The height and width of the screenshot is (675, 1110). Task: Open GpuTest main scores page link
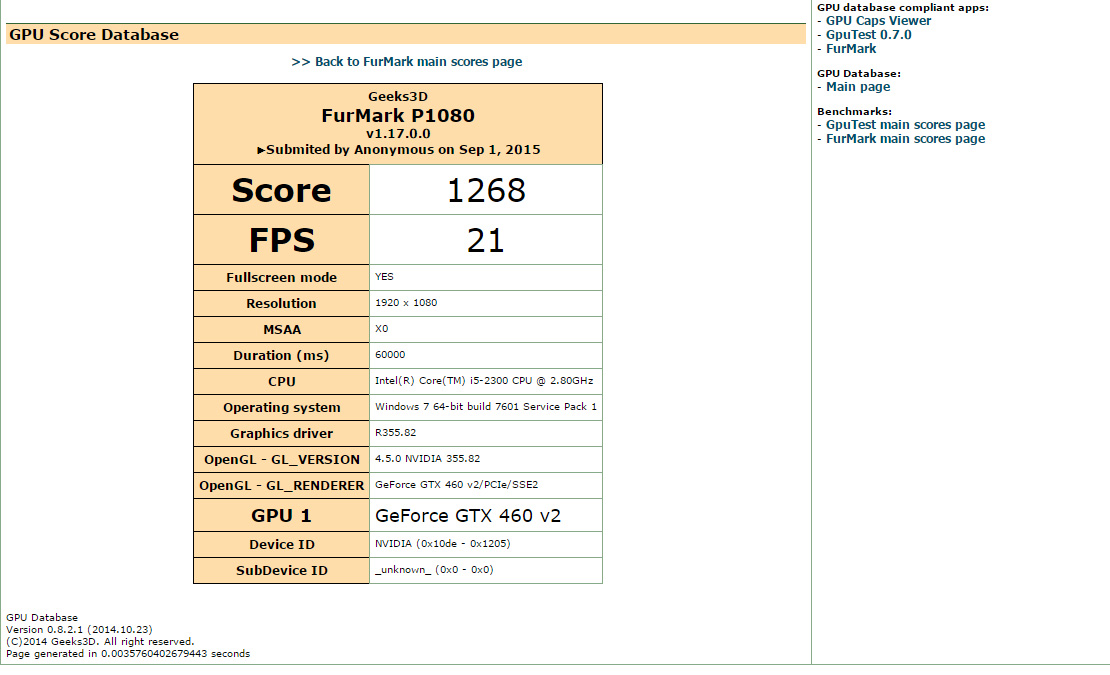click(x=905, y=125)
